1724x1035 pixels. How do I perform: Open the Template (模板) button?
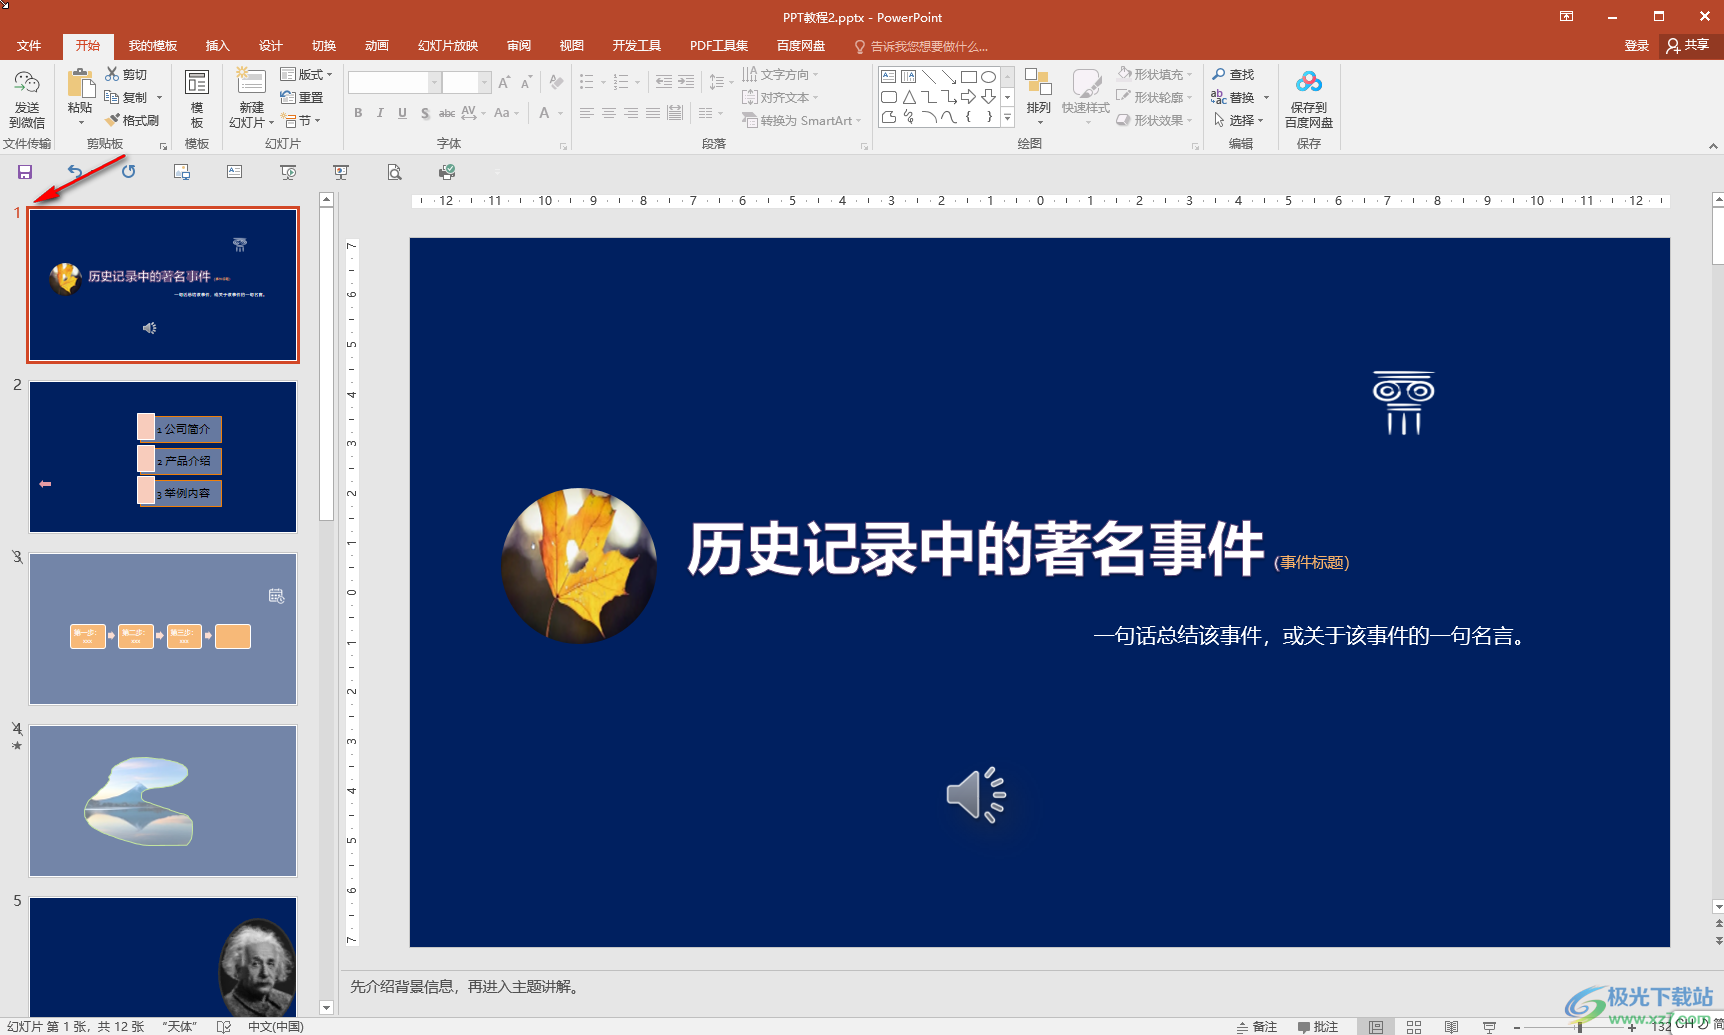point(197,99)
